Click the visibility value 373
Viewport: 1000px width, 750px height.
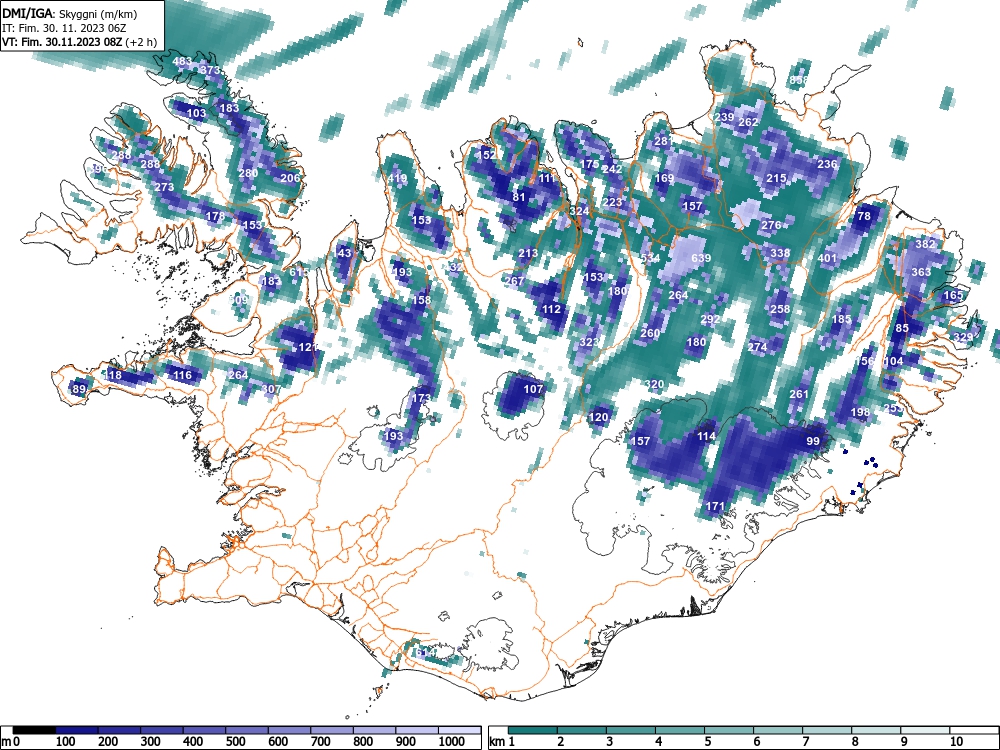pos(209,70)
